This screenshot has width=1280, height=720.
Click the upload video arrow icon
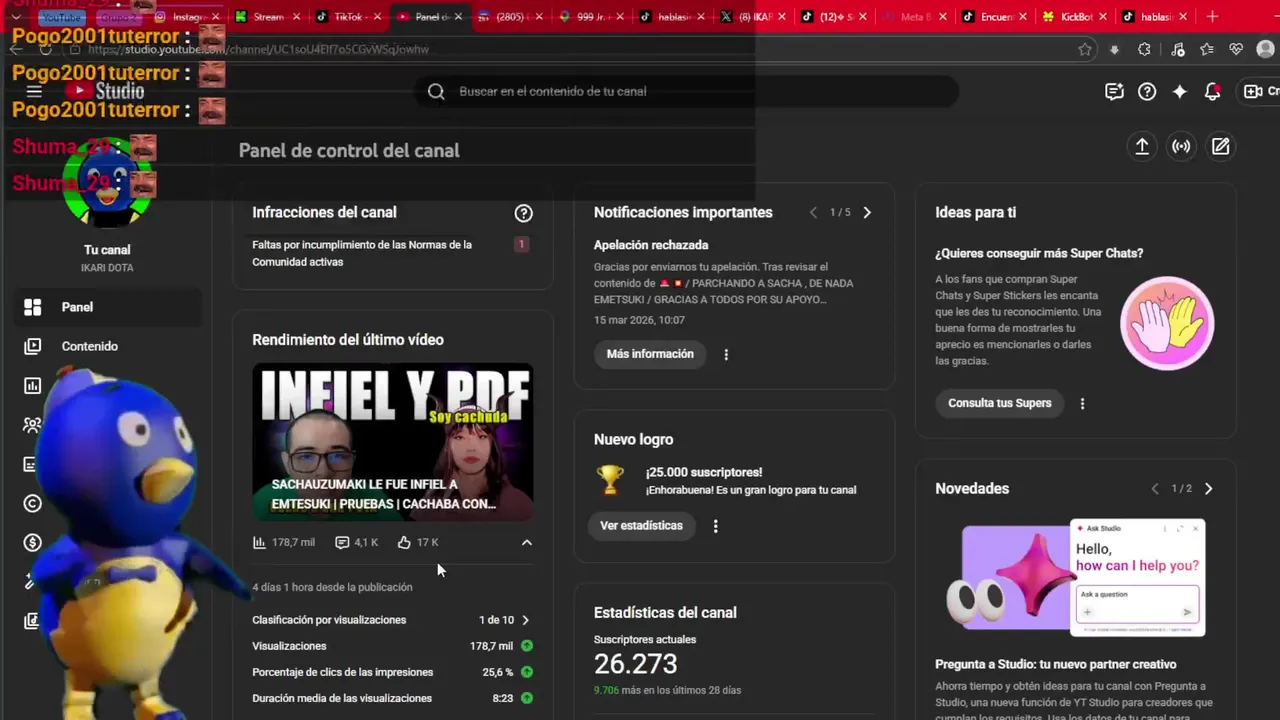pyautogui.click(x=1142, y=146)
